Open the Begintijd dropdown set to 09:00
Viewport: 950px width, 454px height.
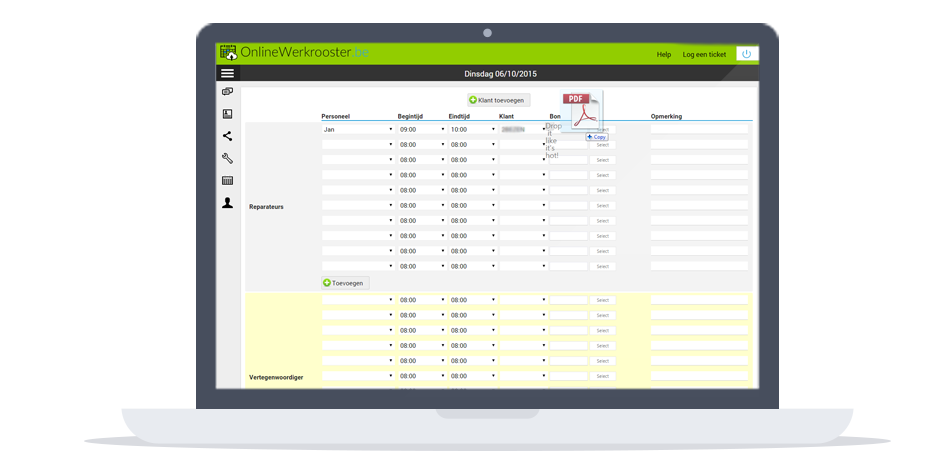(421, 129)
